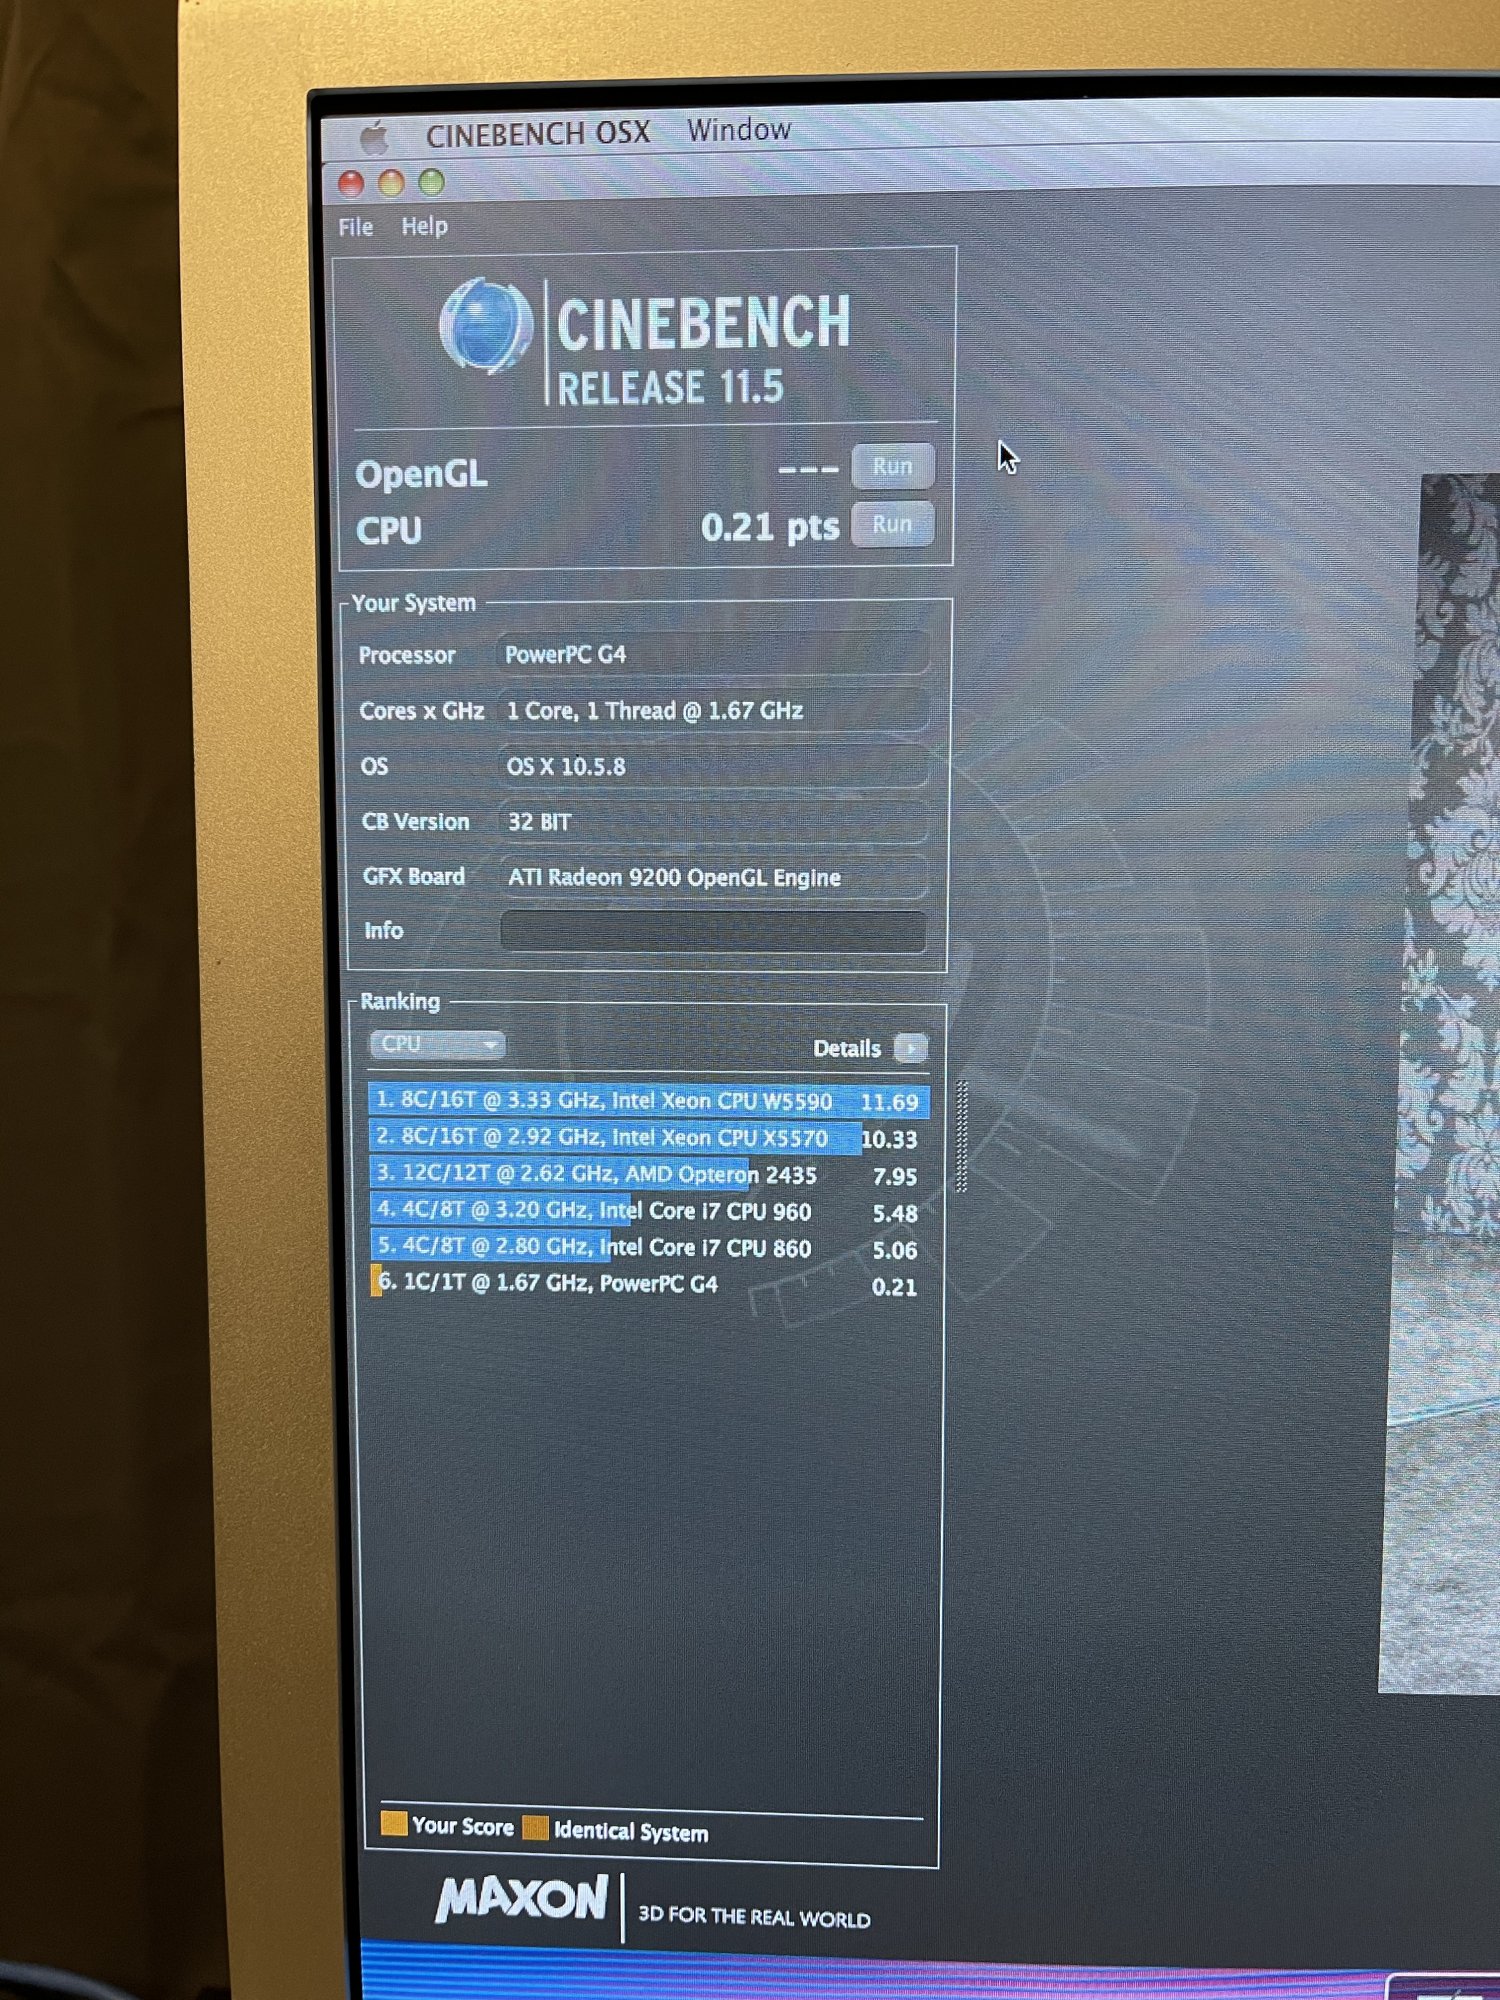Zoom window with the green button

(x=431, y=182)
